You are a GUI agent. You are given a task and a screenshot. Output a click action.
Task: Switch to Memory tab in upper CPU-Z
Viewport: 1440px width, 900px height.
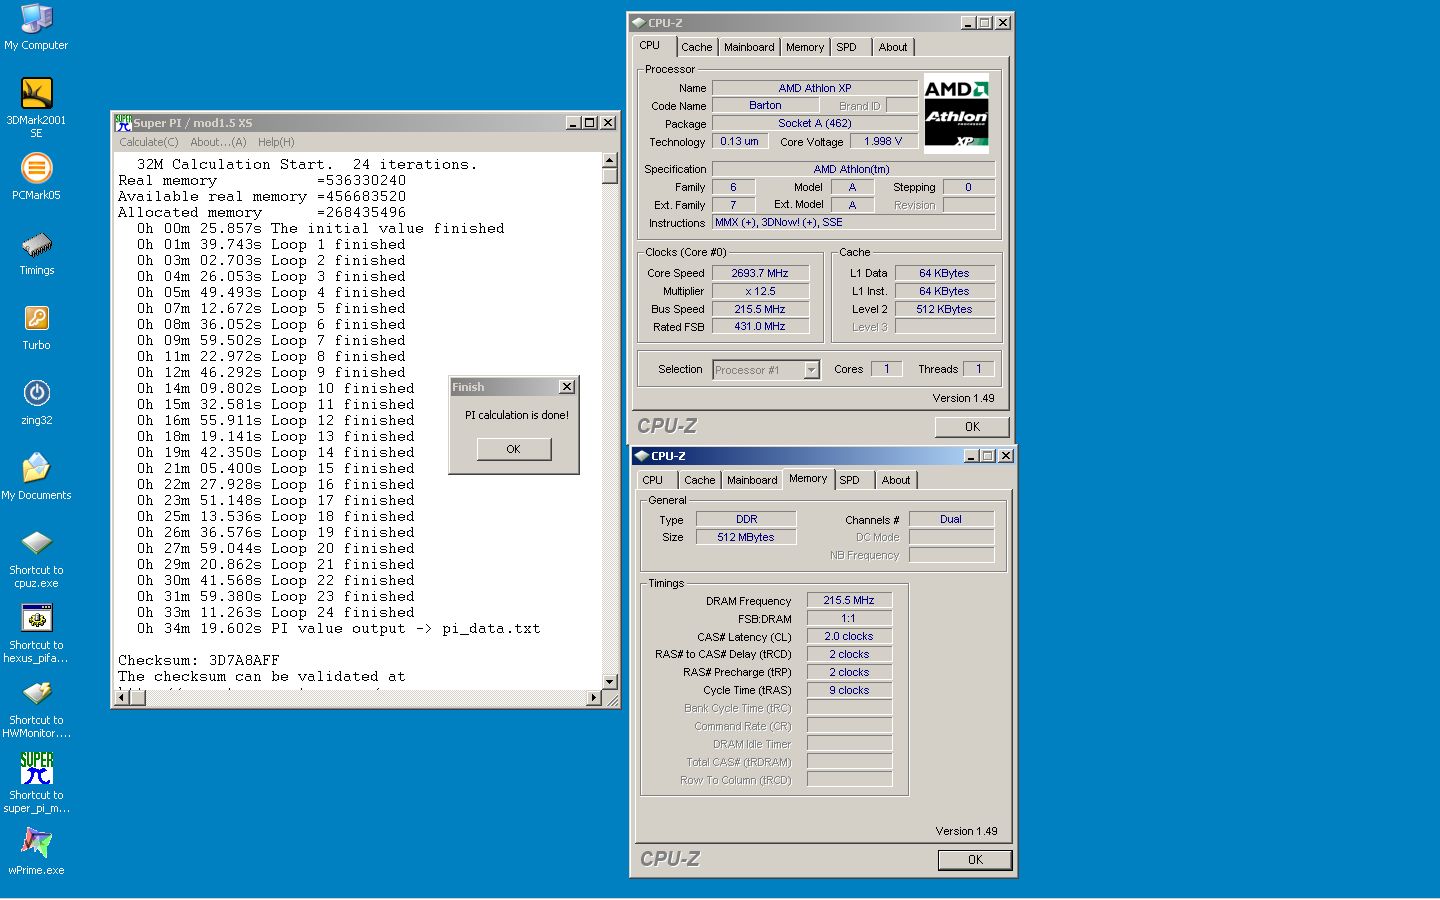pyautogui.click(x=805, y=47)
